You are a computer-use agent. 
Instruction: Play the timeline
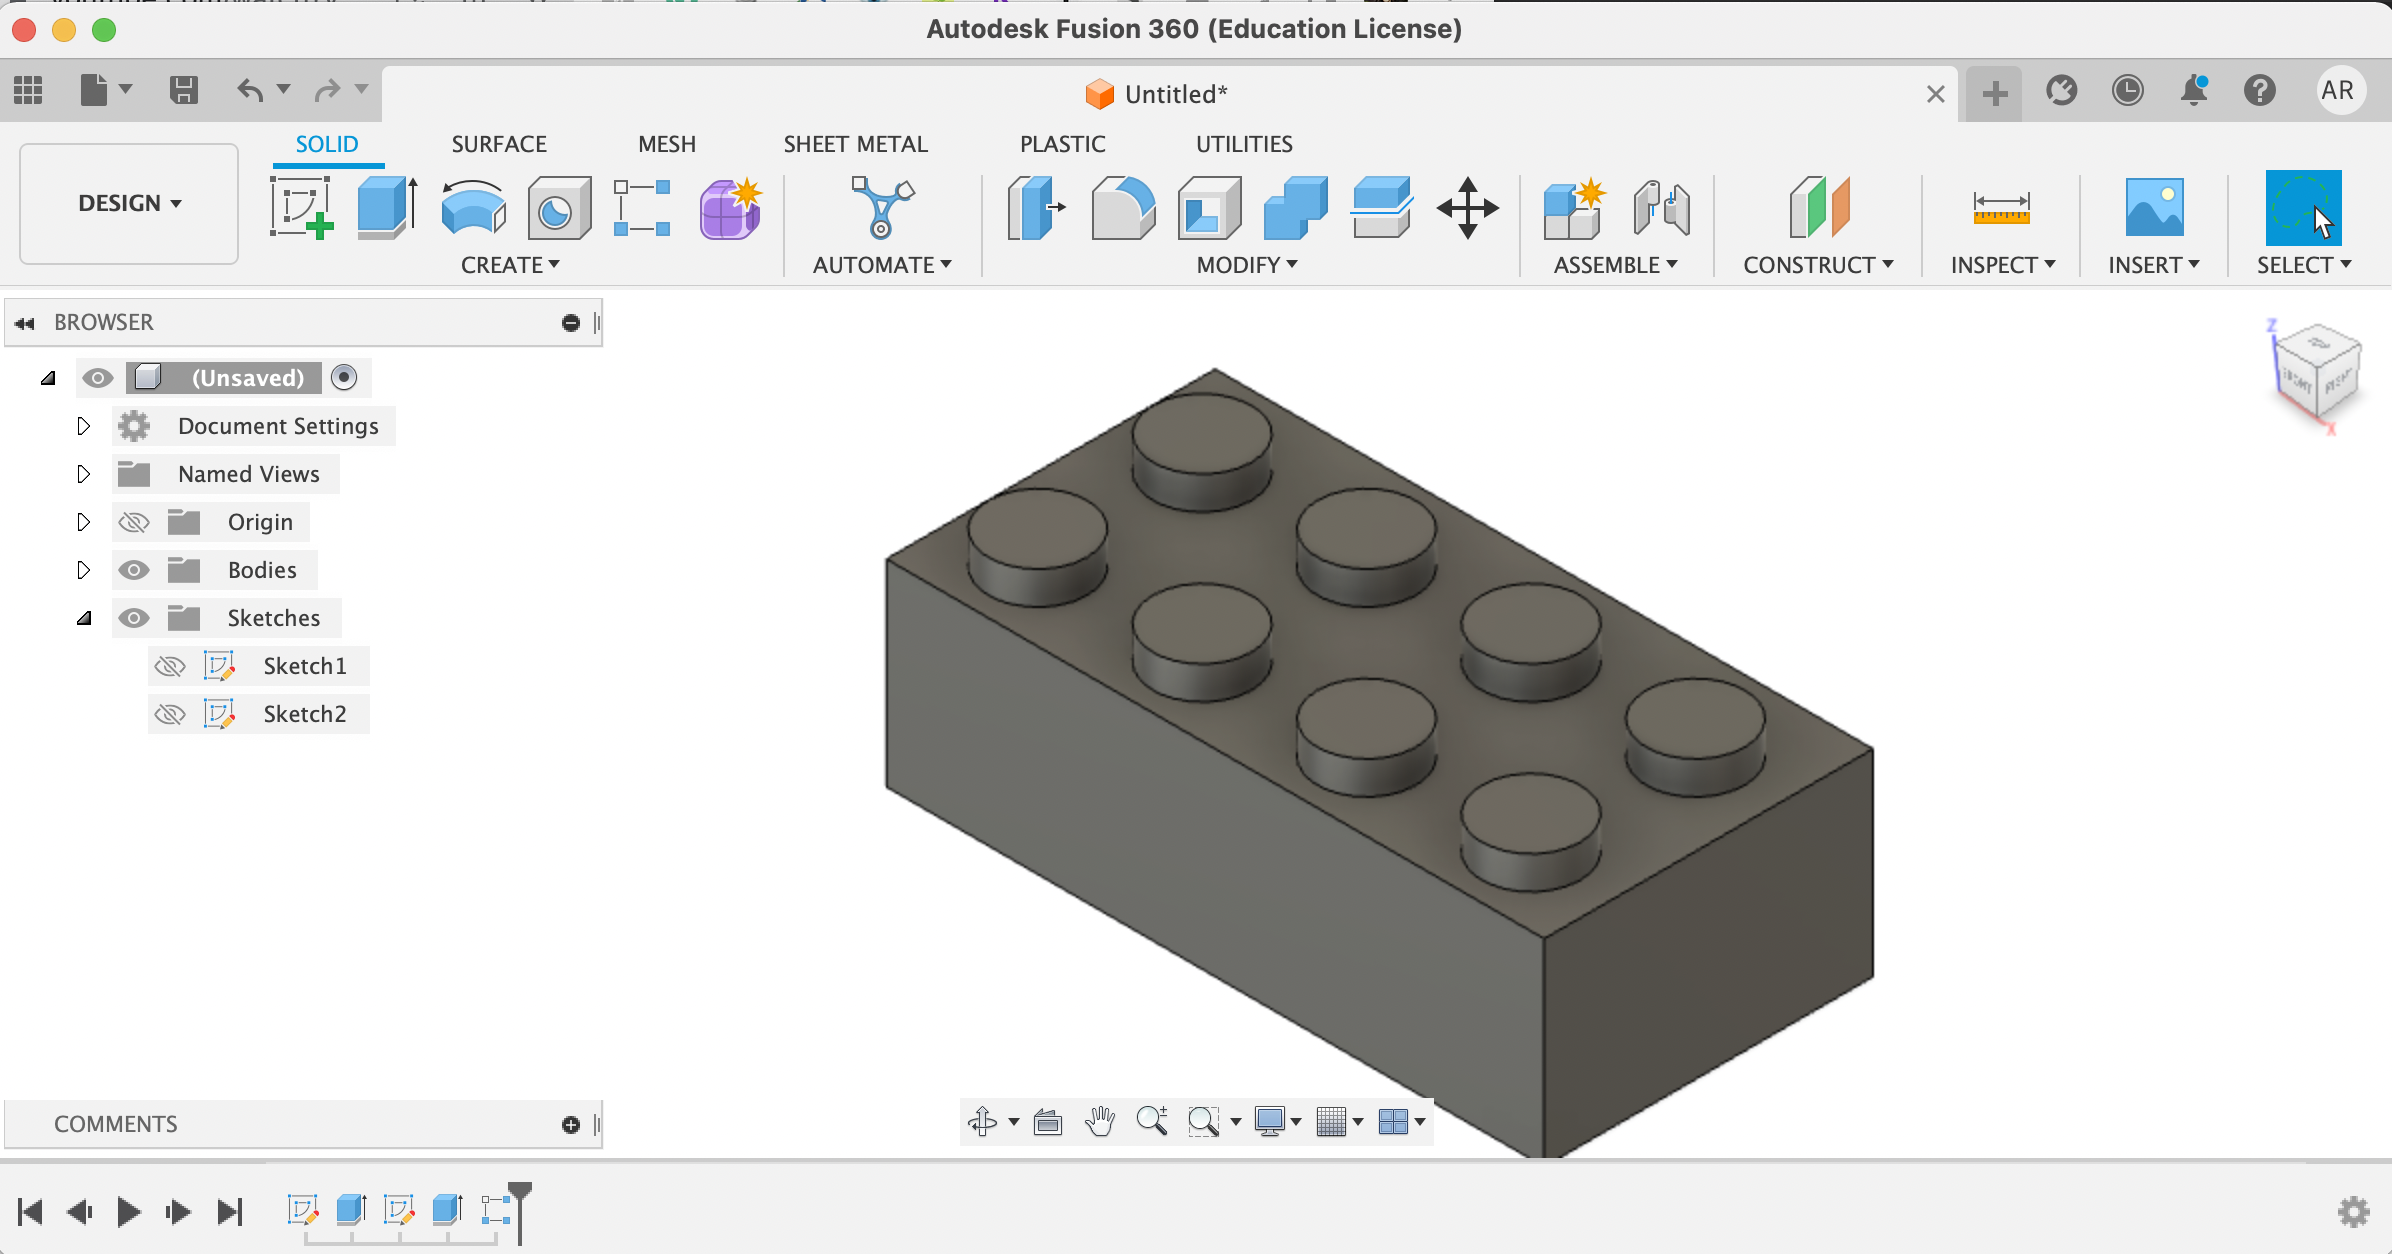point(129,1212)
